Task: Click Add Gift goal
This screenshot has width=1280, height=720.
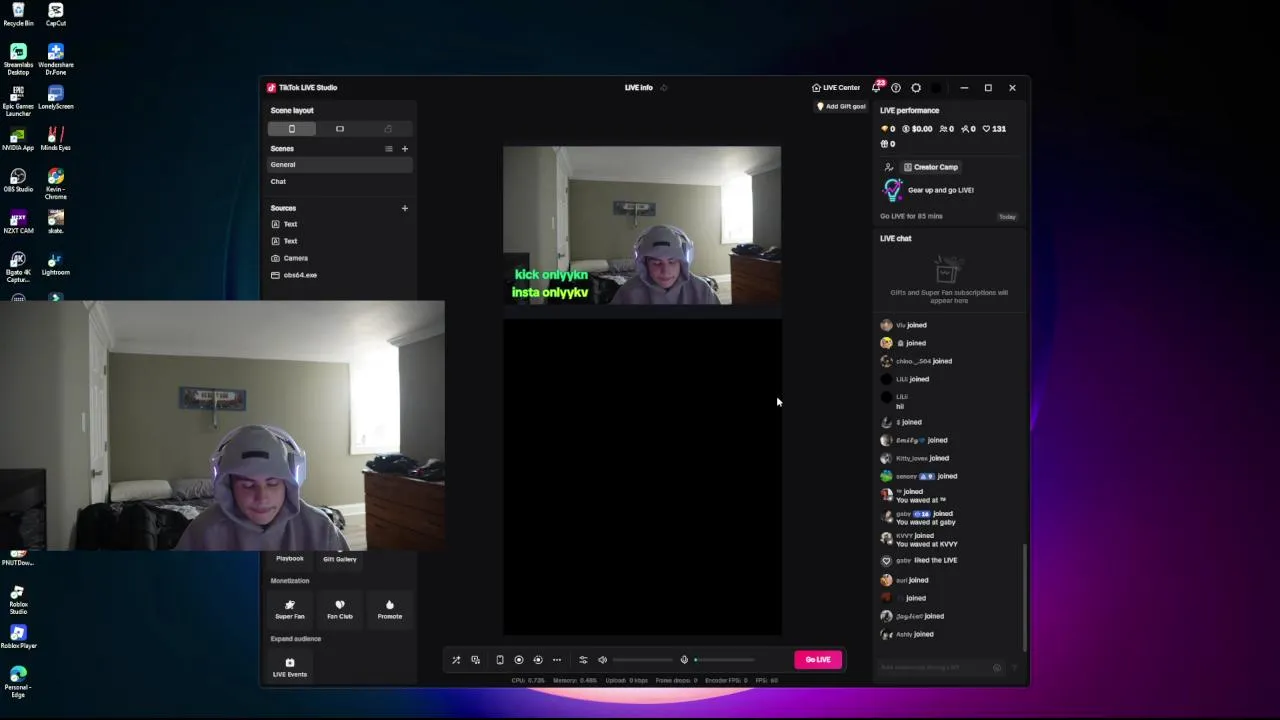Action: 841,107
